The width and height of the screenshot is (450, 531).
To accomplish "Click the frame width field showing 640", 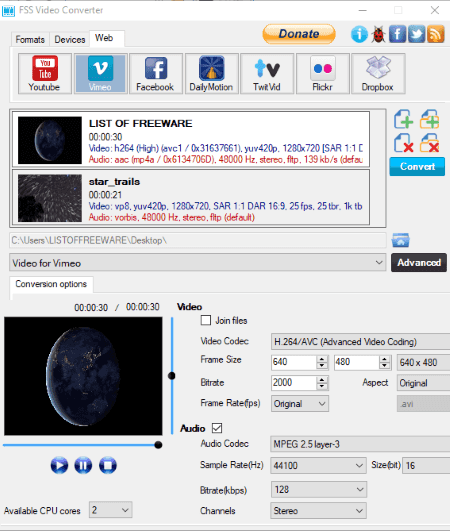I will (294, 362).
